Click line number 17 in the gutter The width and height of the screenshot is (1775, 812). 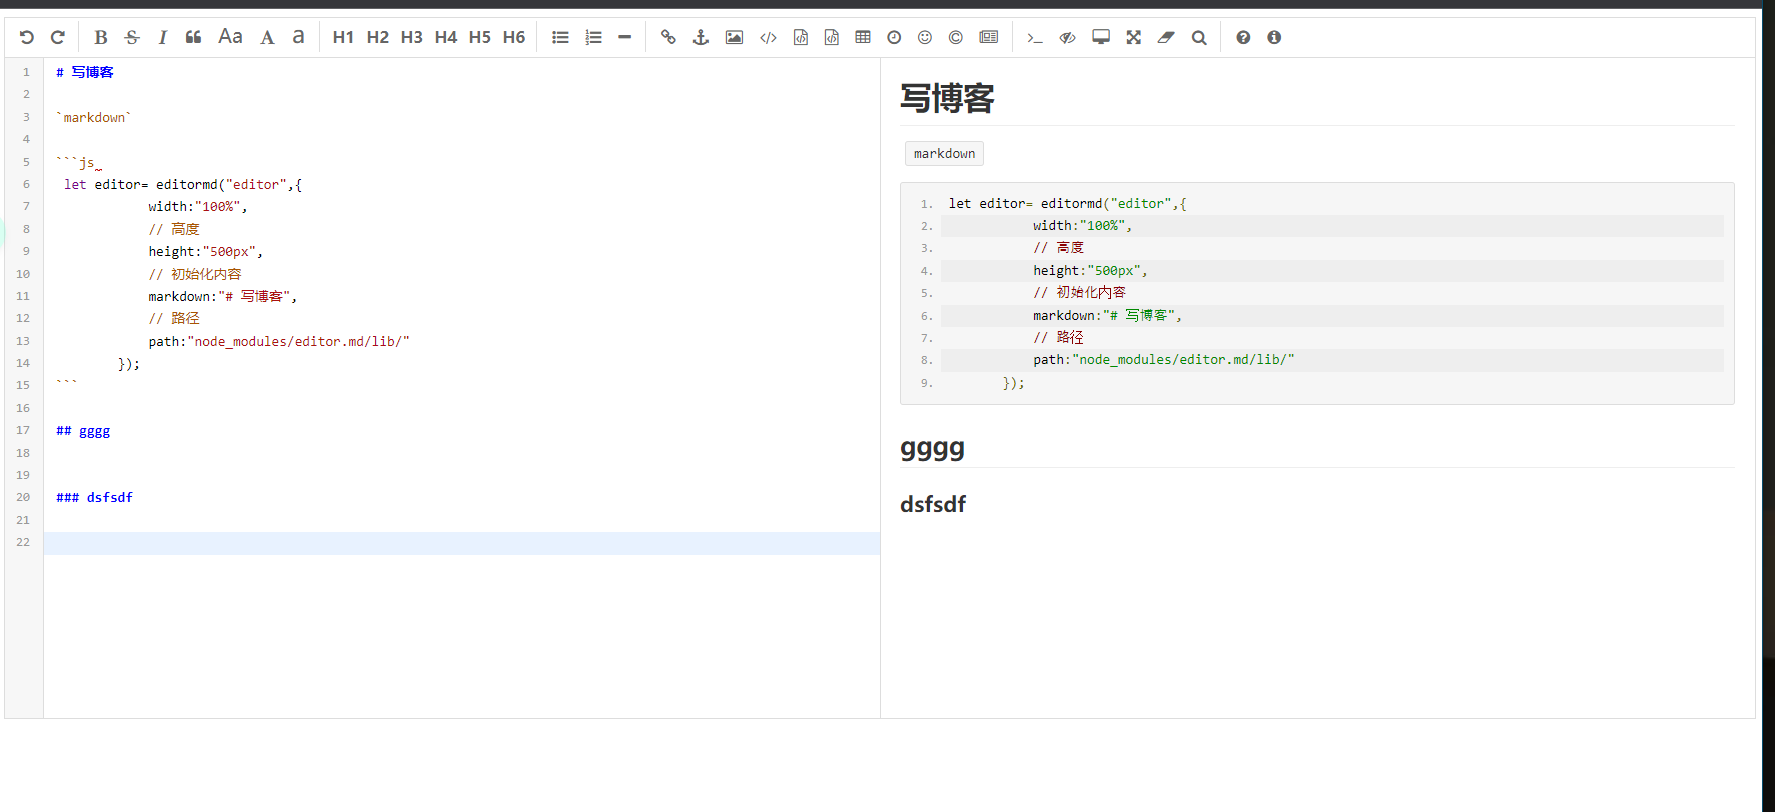coord(23,430)
